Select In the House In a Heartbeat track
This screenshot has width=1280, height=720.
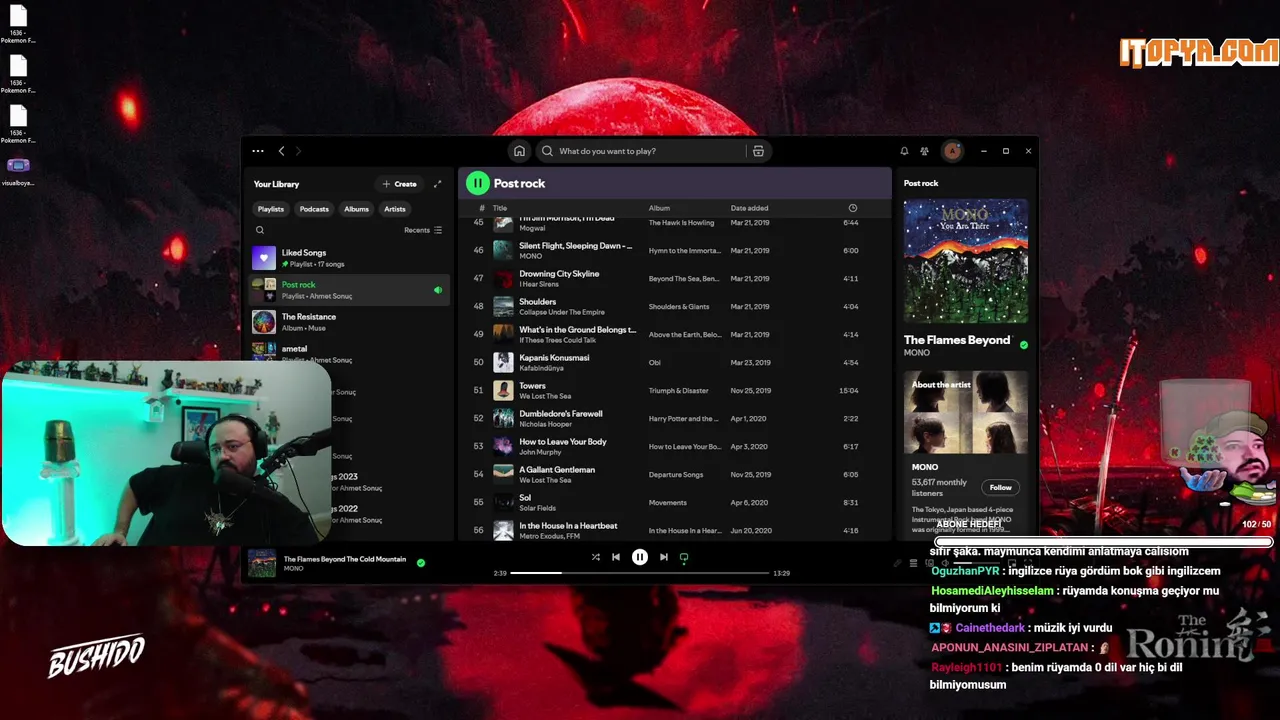coord(674,530)
